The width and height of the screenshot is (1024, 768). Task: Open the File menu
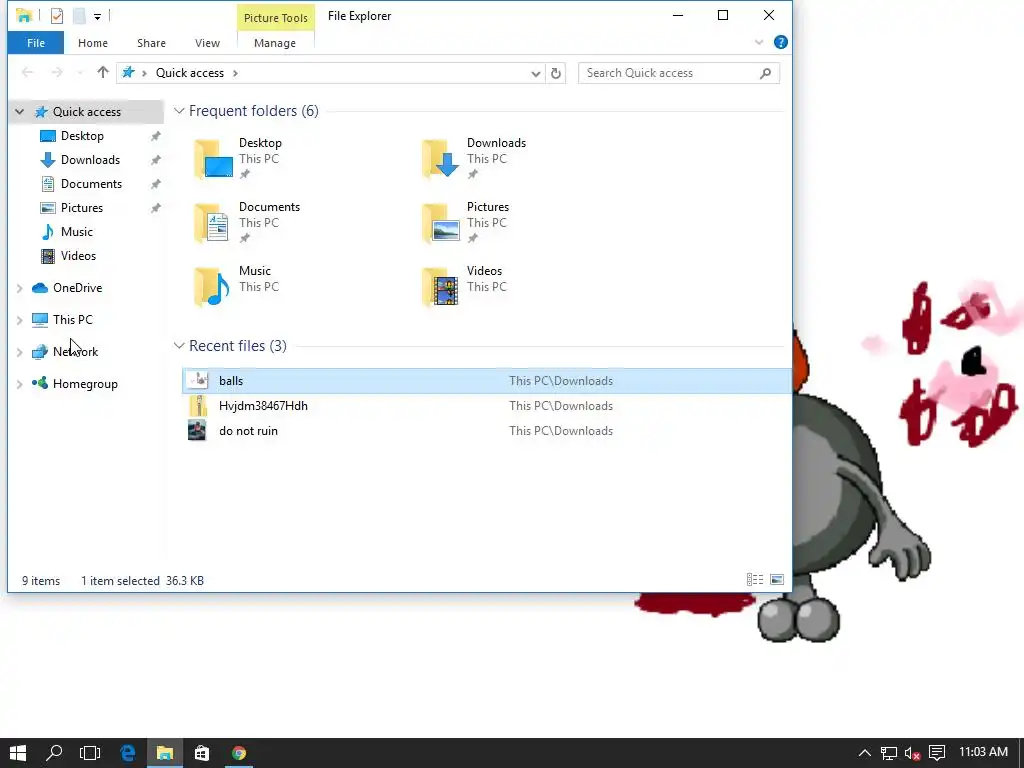coord(36,43)
